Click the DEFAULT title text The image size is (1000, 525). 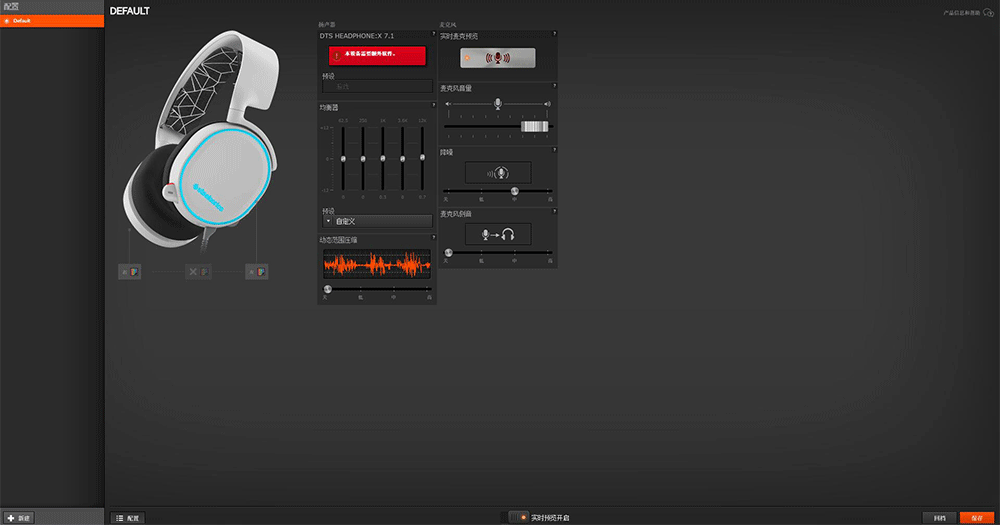pos(129,11)
